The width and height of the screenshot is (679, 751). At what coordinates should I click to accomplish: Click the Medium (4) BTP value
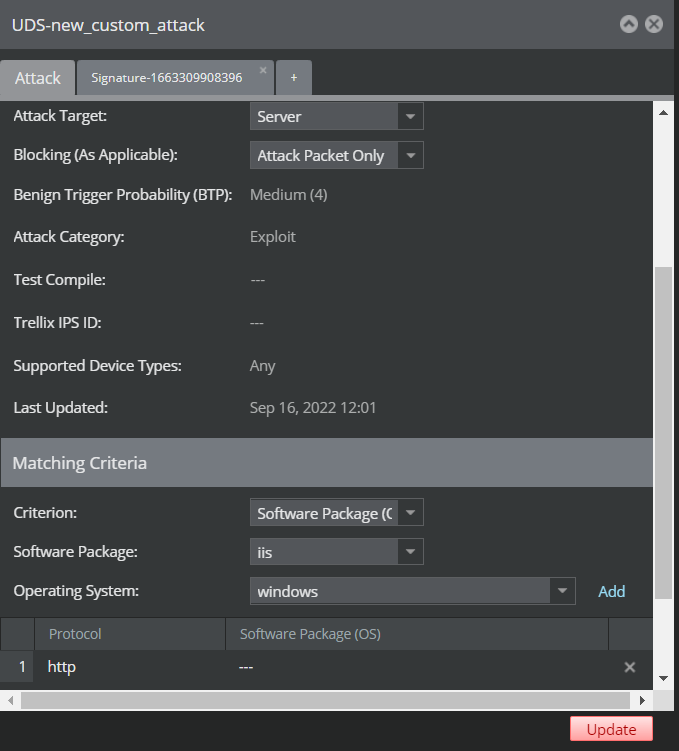(289, 195)
